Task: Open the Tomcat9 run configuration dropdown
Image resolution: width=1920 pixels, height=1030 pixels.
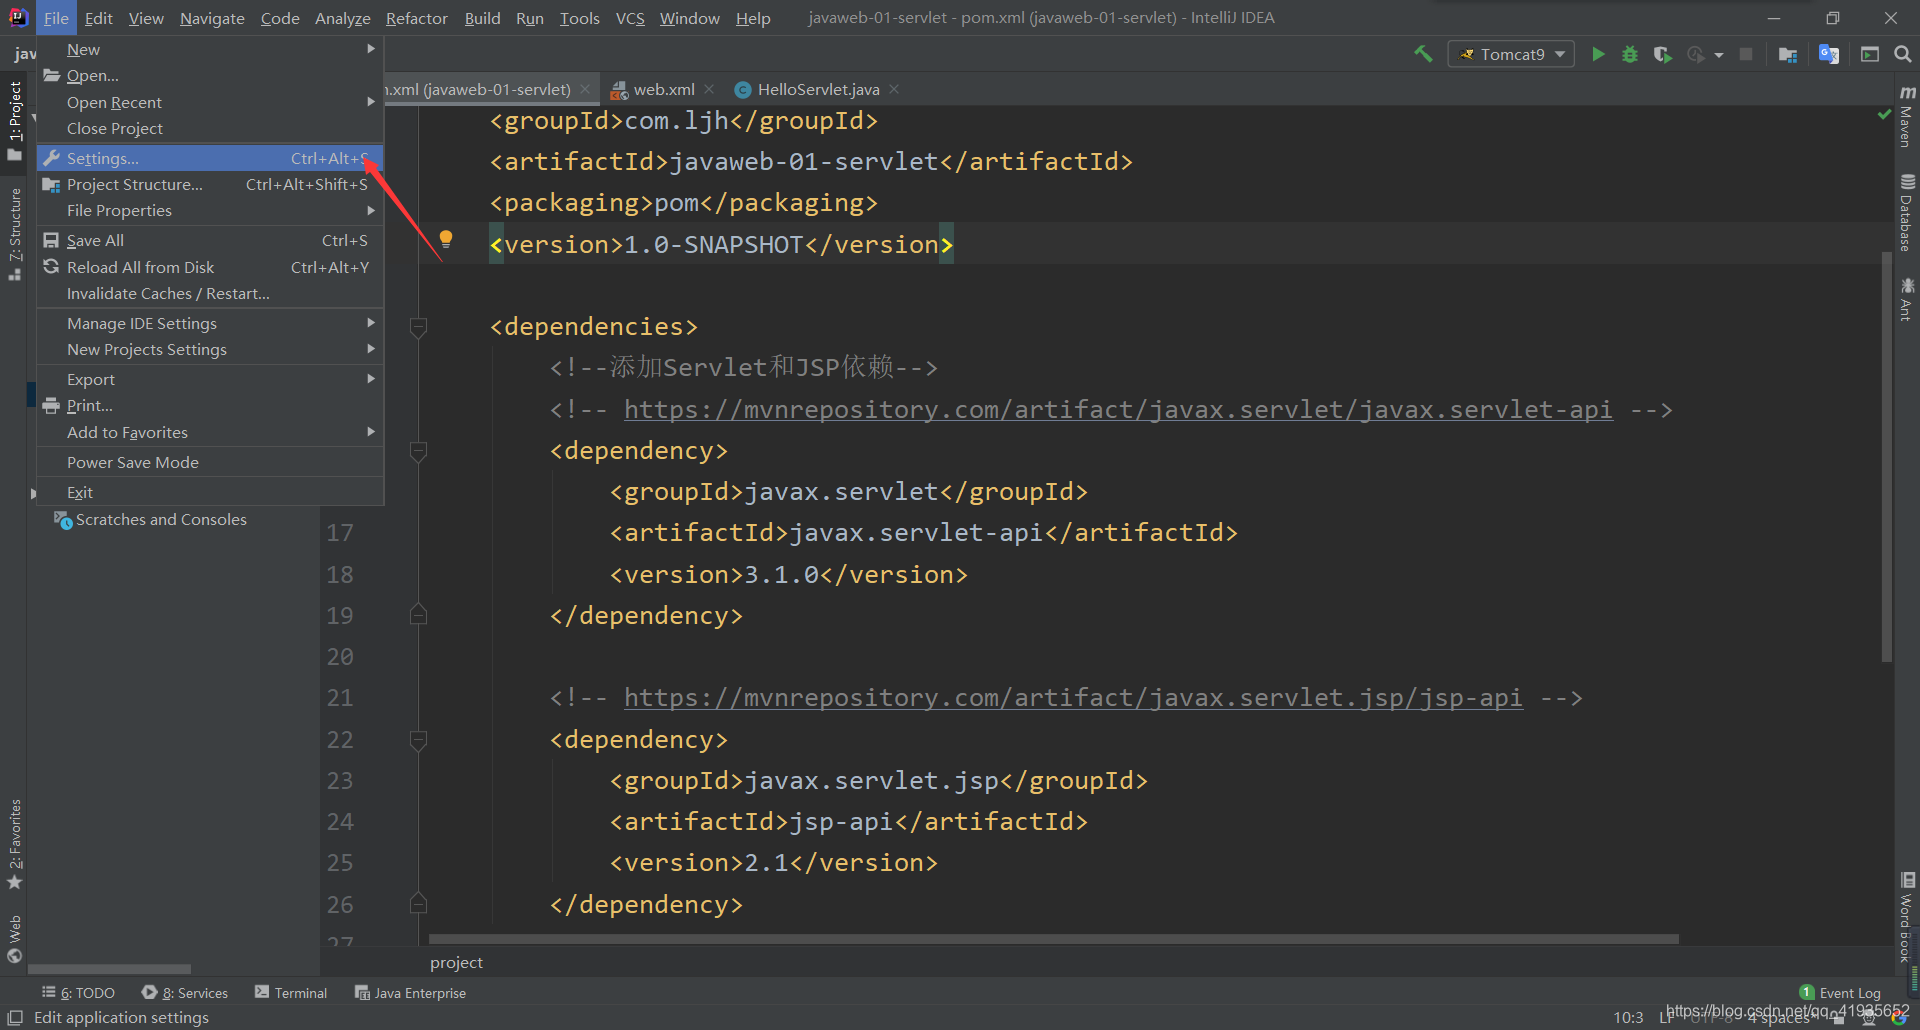Action: point(1511,54)
